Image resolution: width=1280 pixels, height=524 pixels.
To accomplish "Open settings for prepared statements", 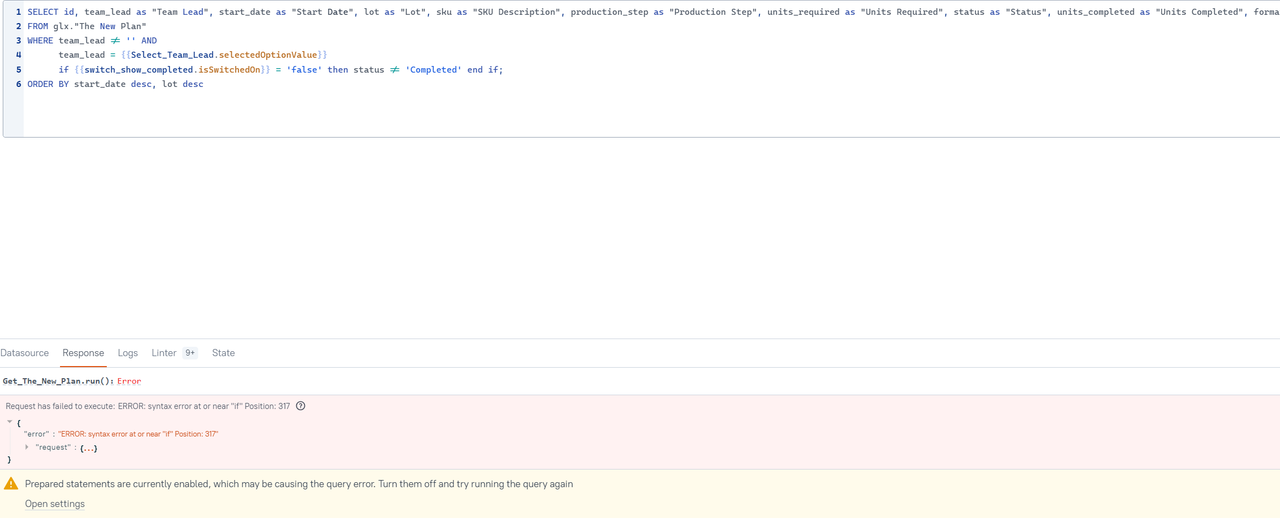I will 55,504.
